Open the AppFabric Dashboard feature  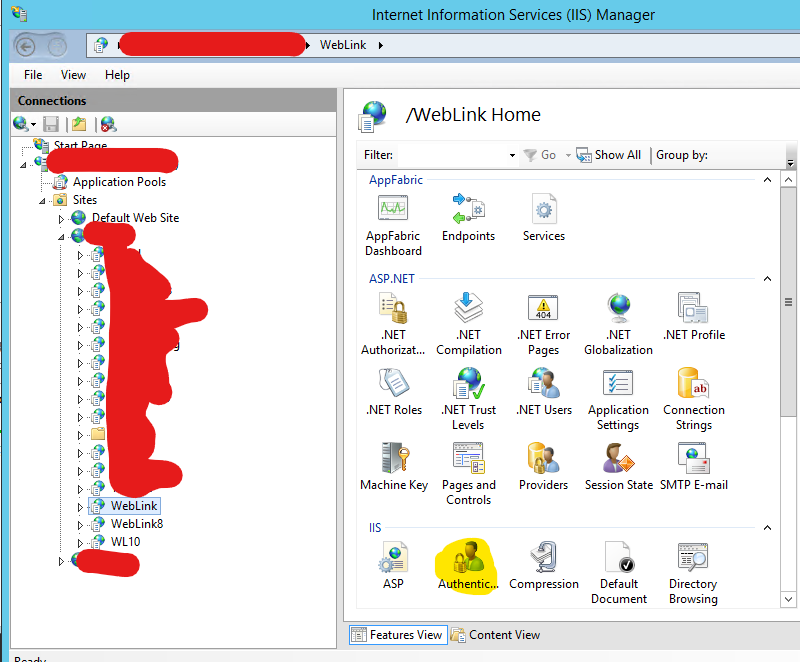(393, 225)
